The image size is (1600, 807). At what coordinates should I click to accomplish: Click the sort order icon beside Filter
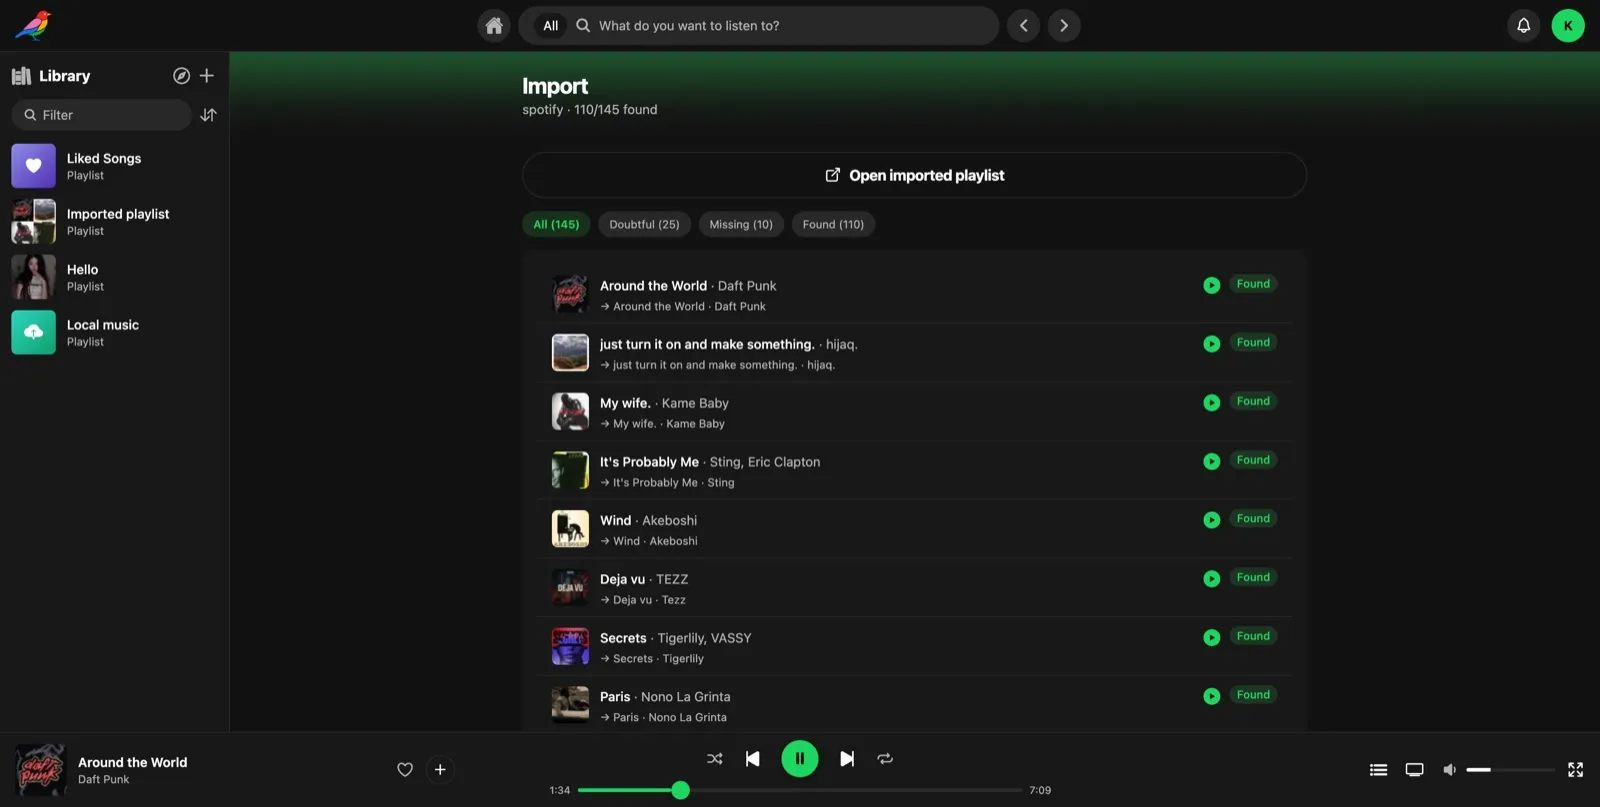[208, 115]
